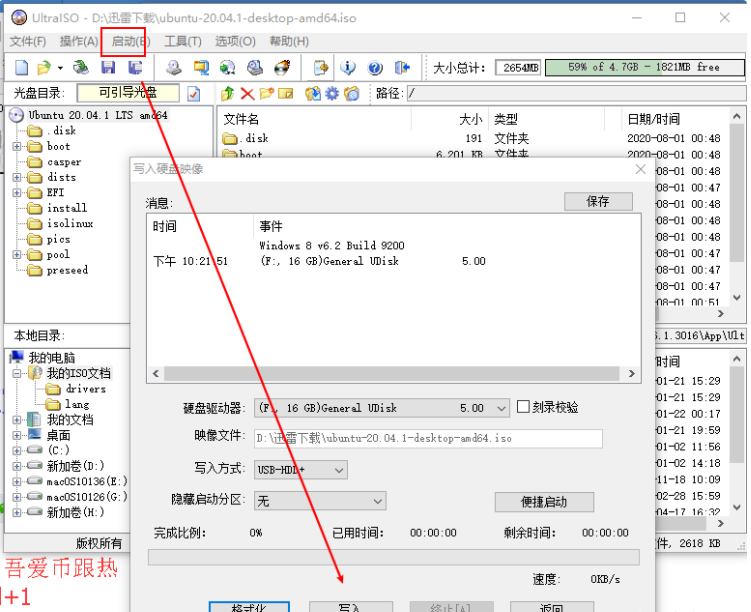This screenshot has height=612, width=751.
Task: Select the preseed folder in tree
Action: [x=67, y=270]
